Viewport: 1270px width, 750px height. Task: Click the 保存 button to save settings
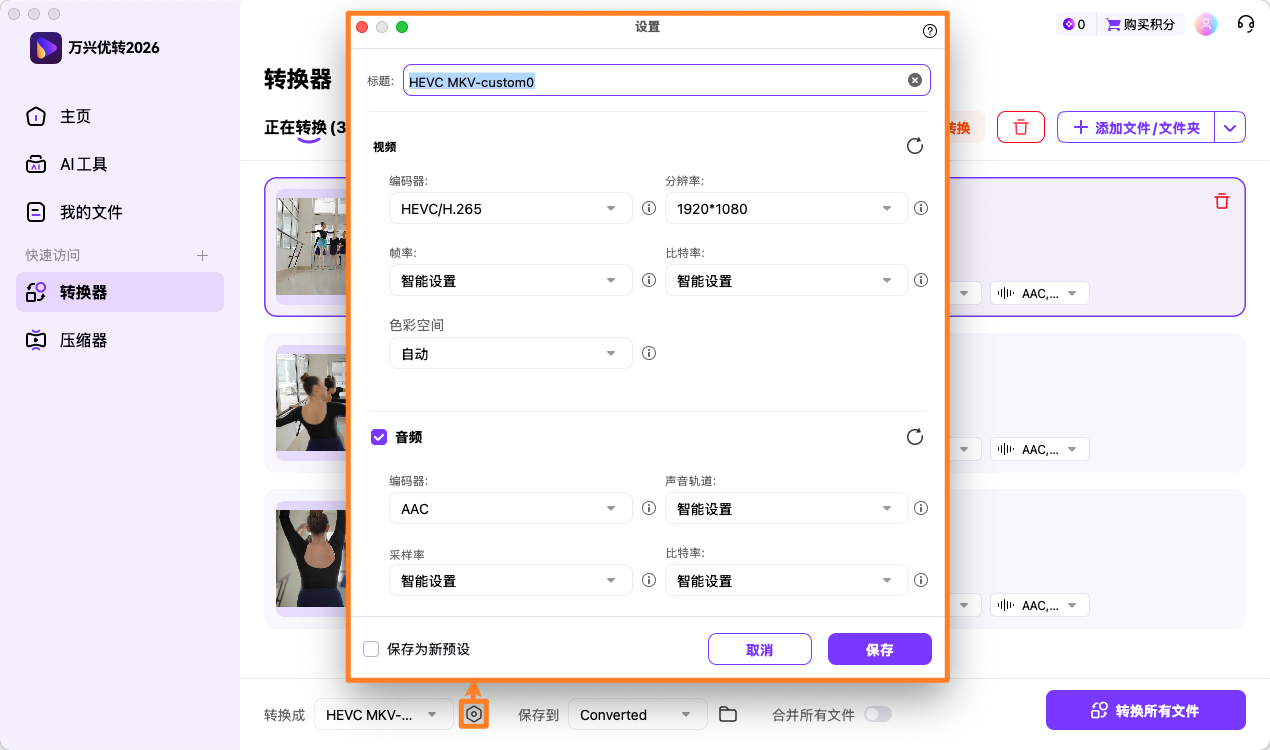click(x=879, y=648)
